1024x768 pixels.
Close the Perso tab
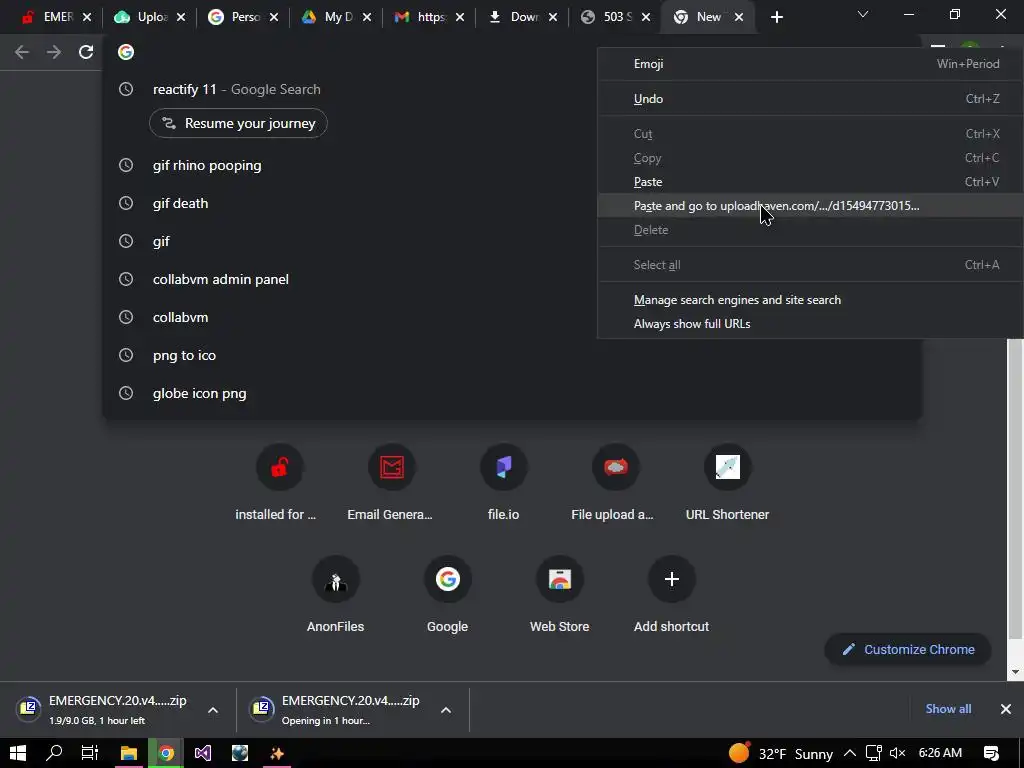pos(274,17)
